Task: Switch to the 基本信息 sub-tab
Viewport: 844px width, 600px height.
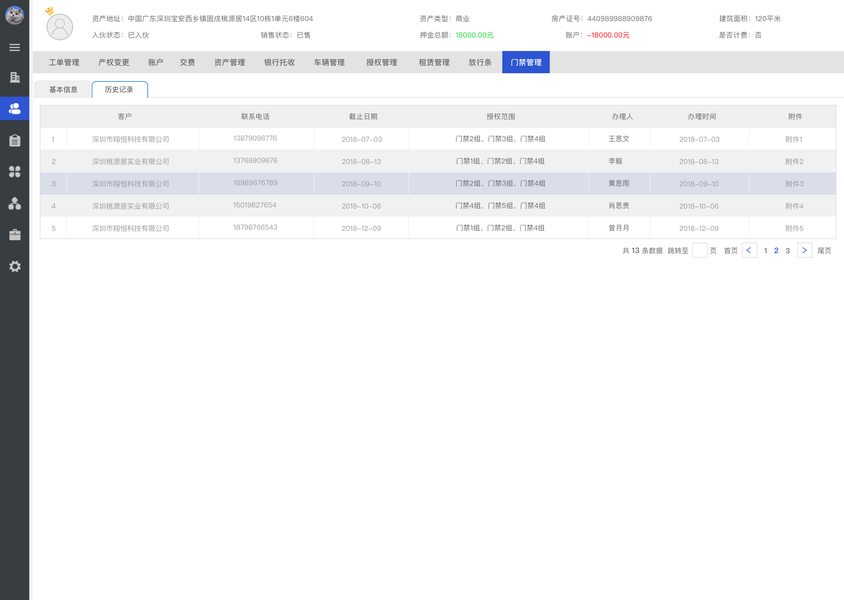Action: pos(63,90)
